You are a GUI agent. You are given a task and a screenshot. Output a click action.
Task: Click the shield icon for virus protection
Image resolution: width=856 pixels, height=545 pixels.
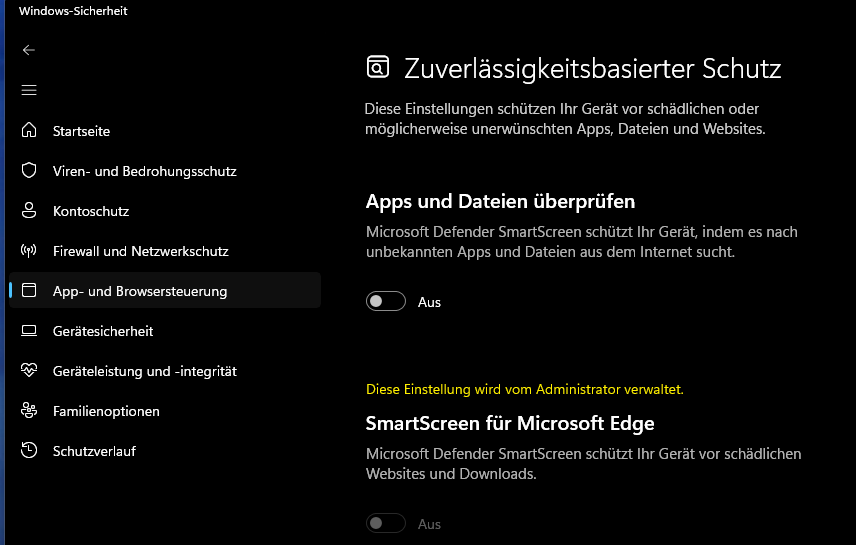click(x=29, y=170)
